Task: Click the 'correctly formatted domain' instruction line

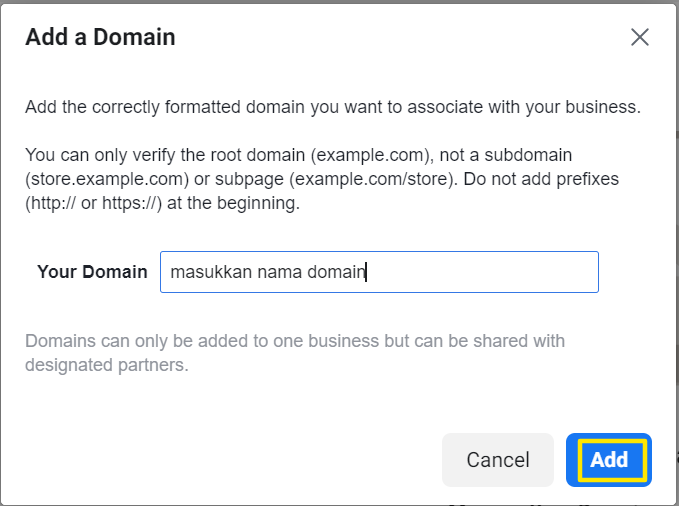Action: coord(333,107)
